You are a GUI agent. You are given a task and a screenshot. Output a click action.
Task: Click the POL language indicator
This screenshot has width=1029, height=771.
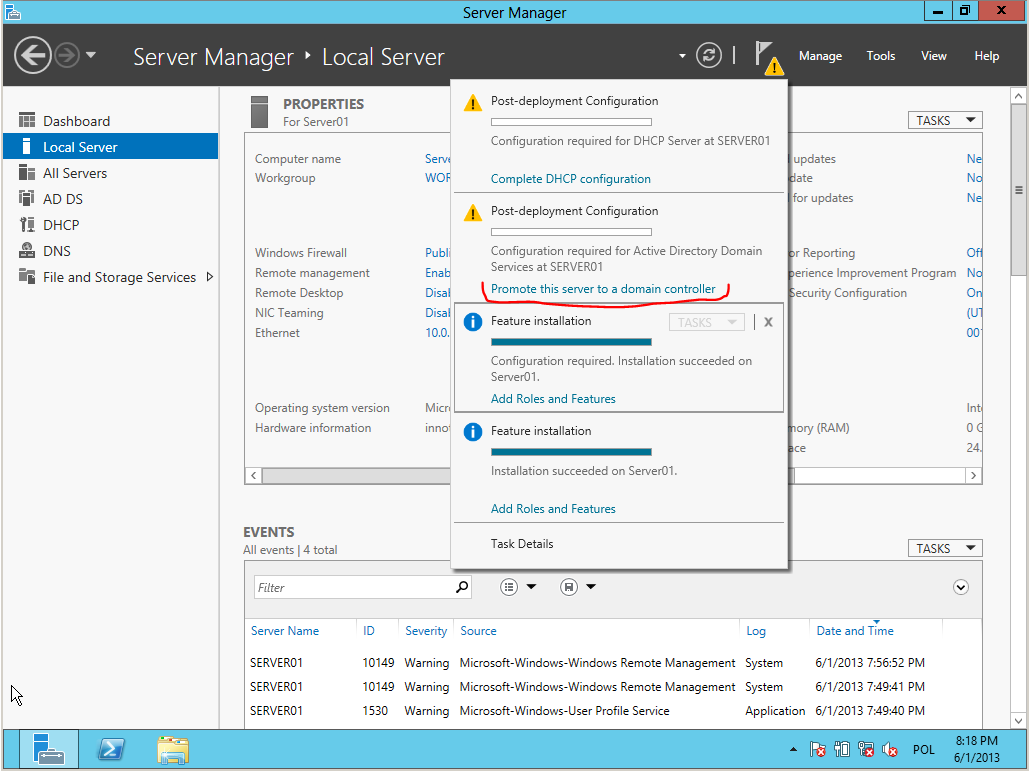pos(923,749)
